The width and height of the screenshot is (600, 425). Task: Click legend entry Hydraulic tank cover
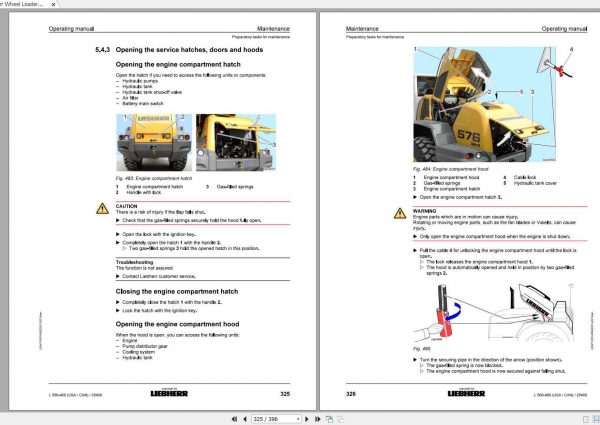[x=535, y=183]
